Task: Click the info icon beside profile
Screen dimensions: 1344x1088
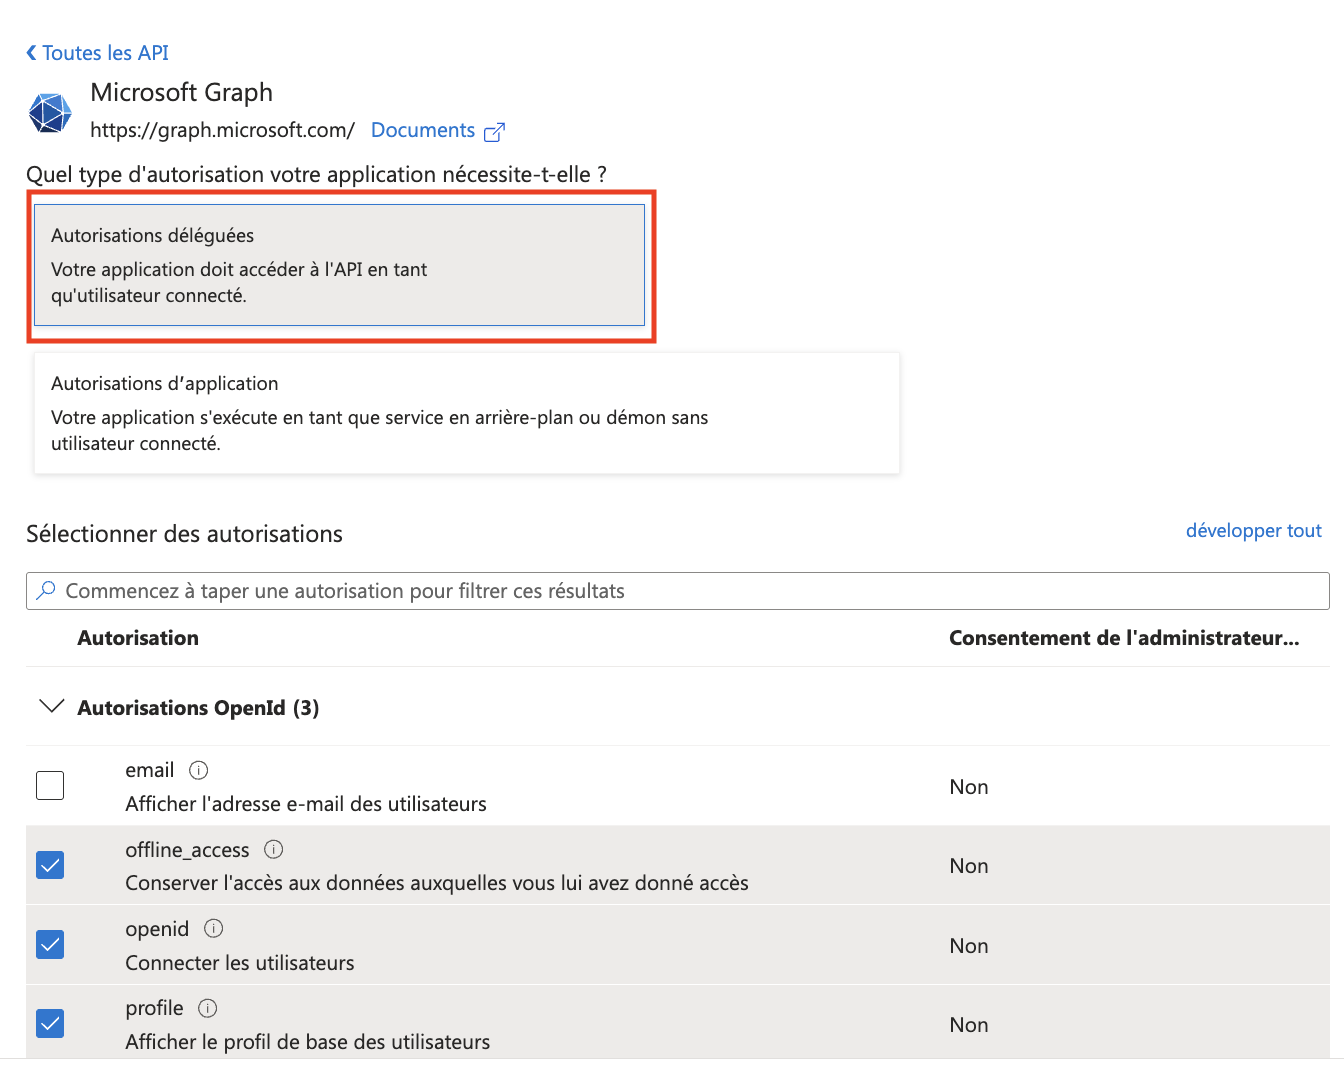Action: click(x=208, y=1008)
